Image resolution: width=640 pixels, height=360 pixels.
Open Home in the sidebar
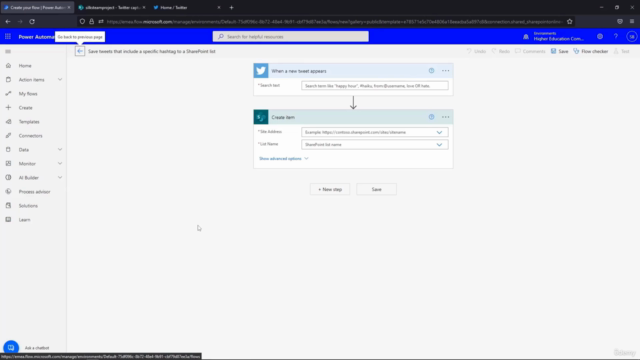(x=25, y=66)
